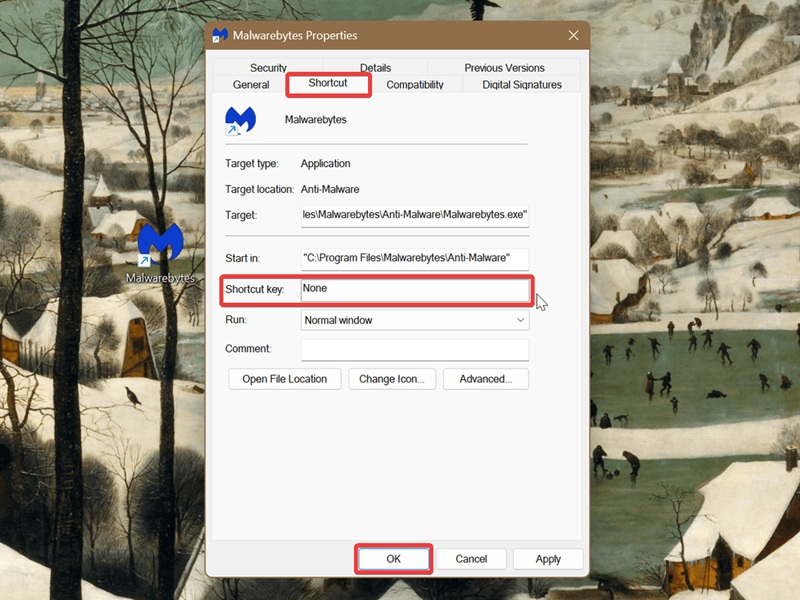Click the Malwarebytes name text in the dialog
Viewport: 800px width, 600px height.
tap(315, 119)
